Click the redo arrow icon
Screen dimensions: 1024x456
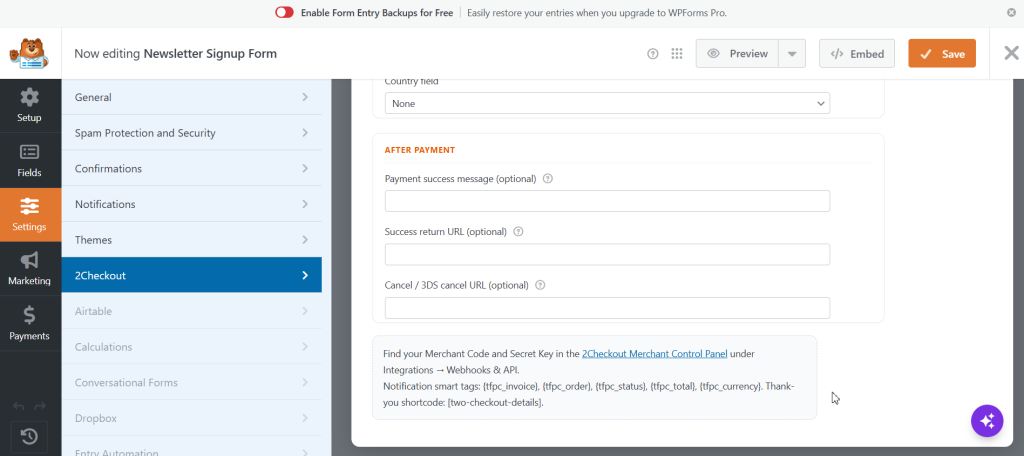(x=40, y=406)
